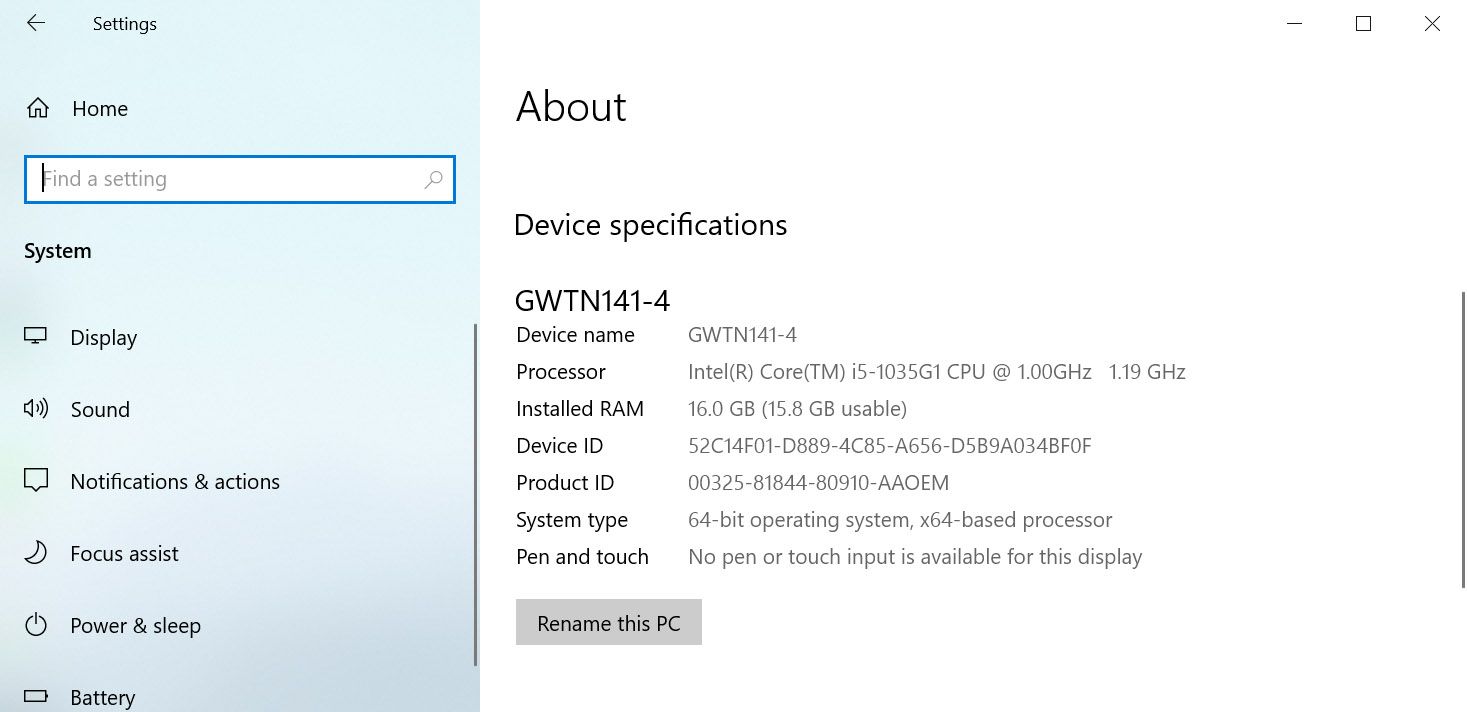
Task: Click the Pen and touch label
Action: (x=582, y=557)
